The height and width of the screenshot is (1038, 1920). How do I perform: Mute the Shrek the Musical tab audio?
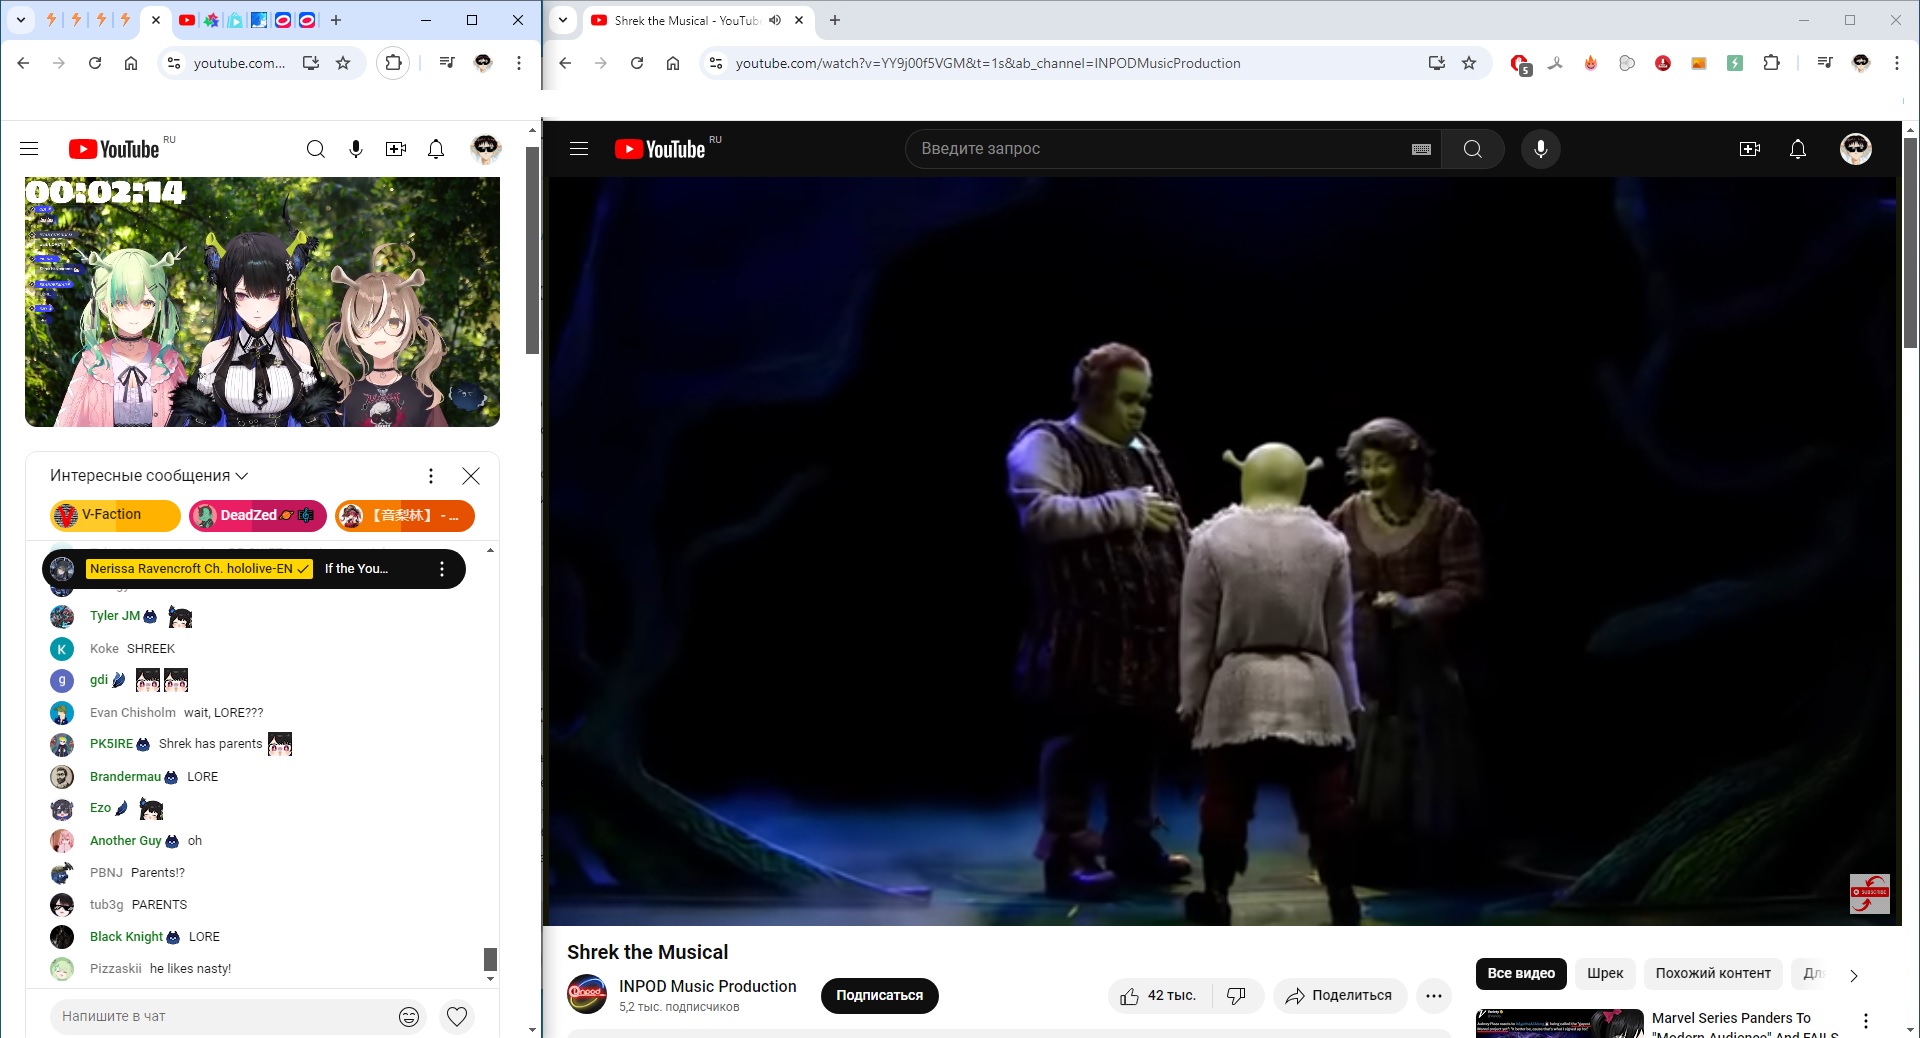point(775,20)
